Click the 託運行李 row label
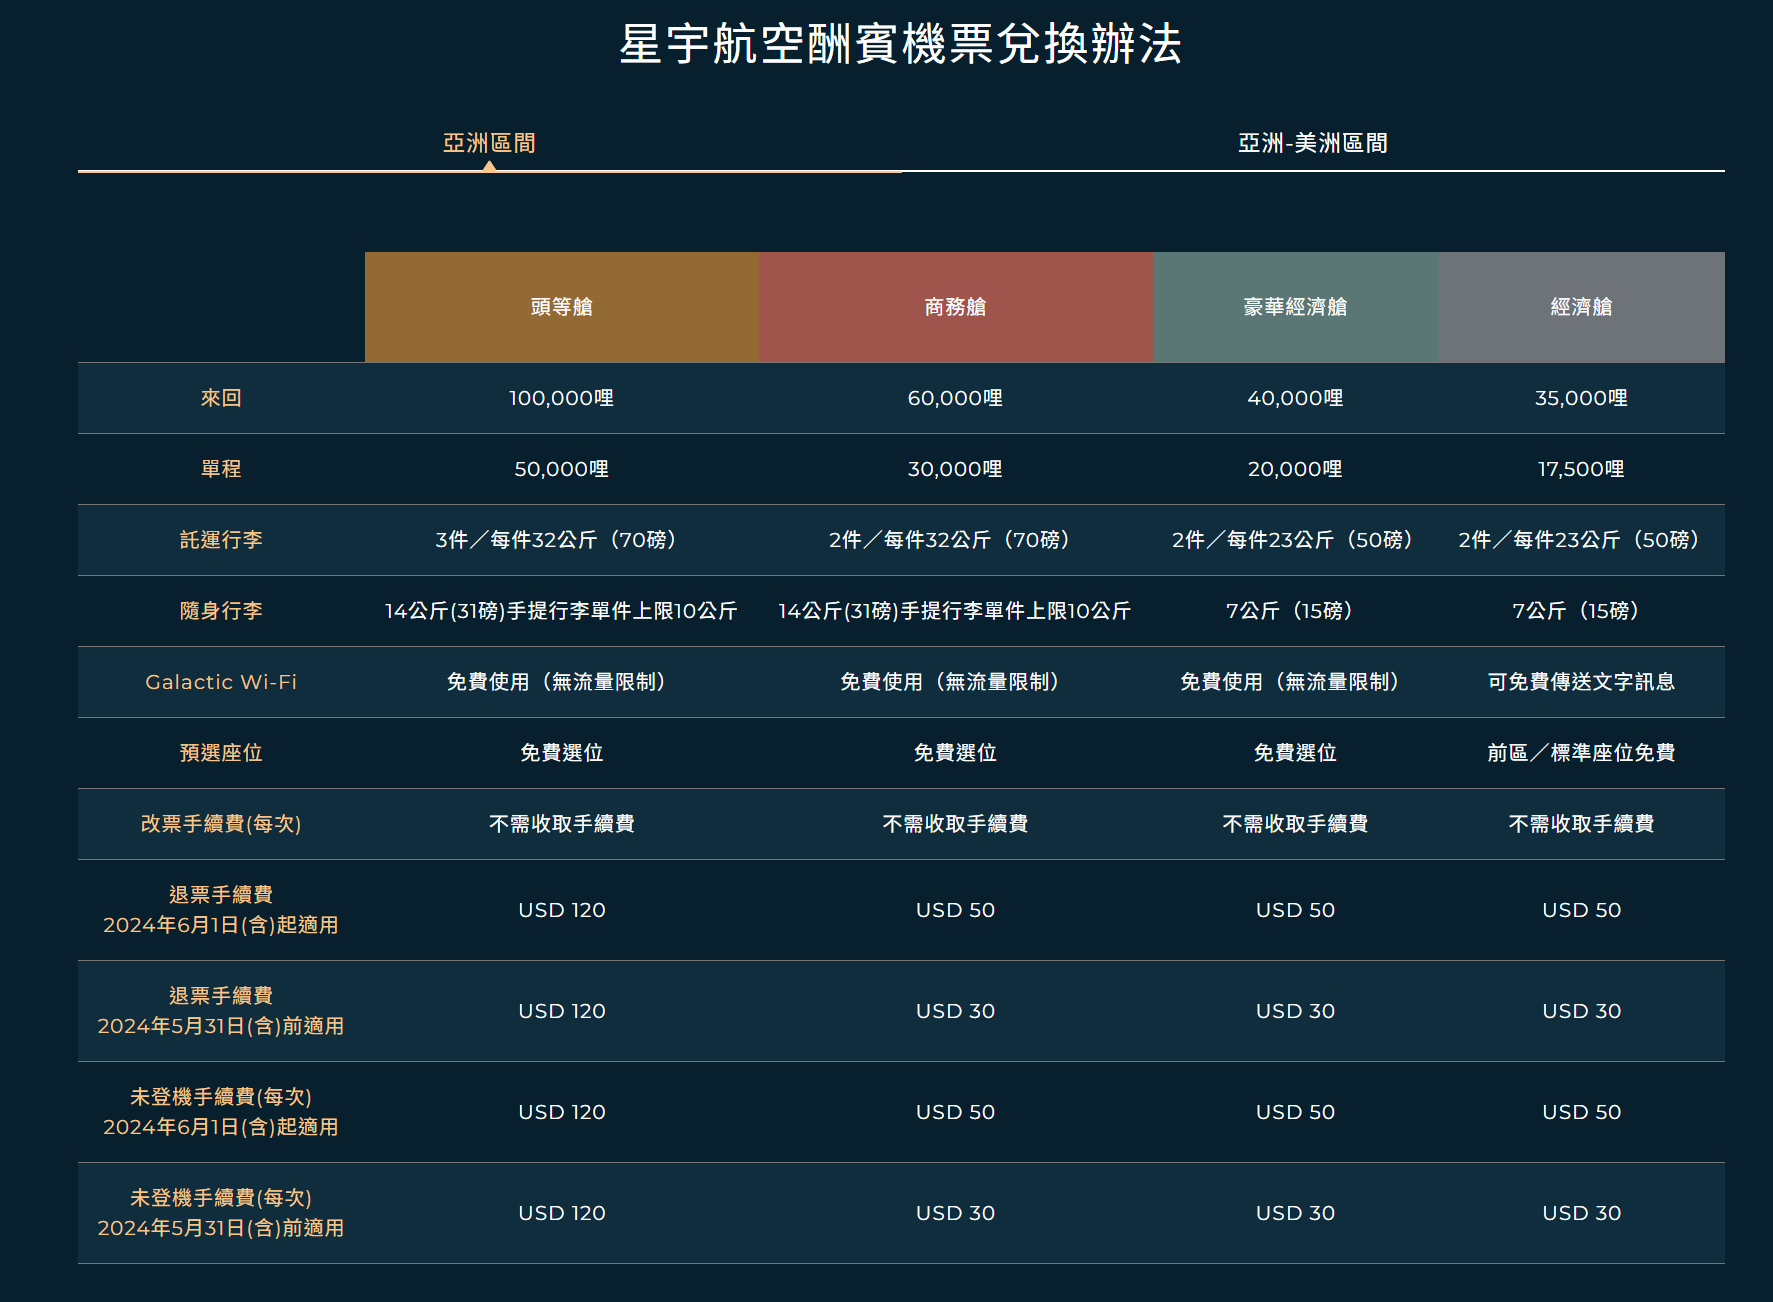The width and height of the screenshot is (1773, 1302). click(221, 540)
